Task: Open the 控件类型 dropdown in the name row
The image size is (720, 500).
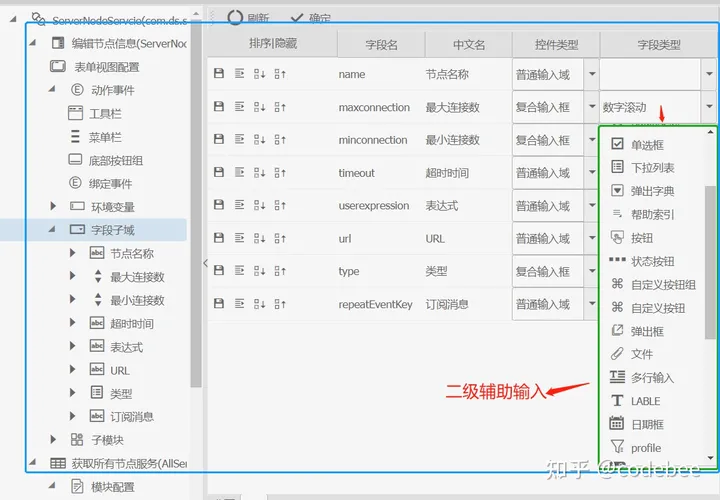Action: click(591, 74)
